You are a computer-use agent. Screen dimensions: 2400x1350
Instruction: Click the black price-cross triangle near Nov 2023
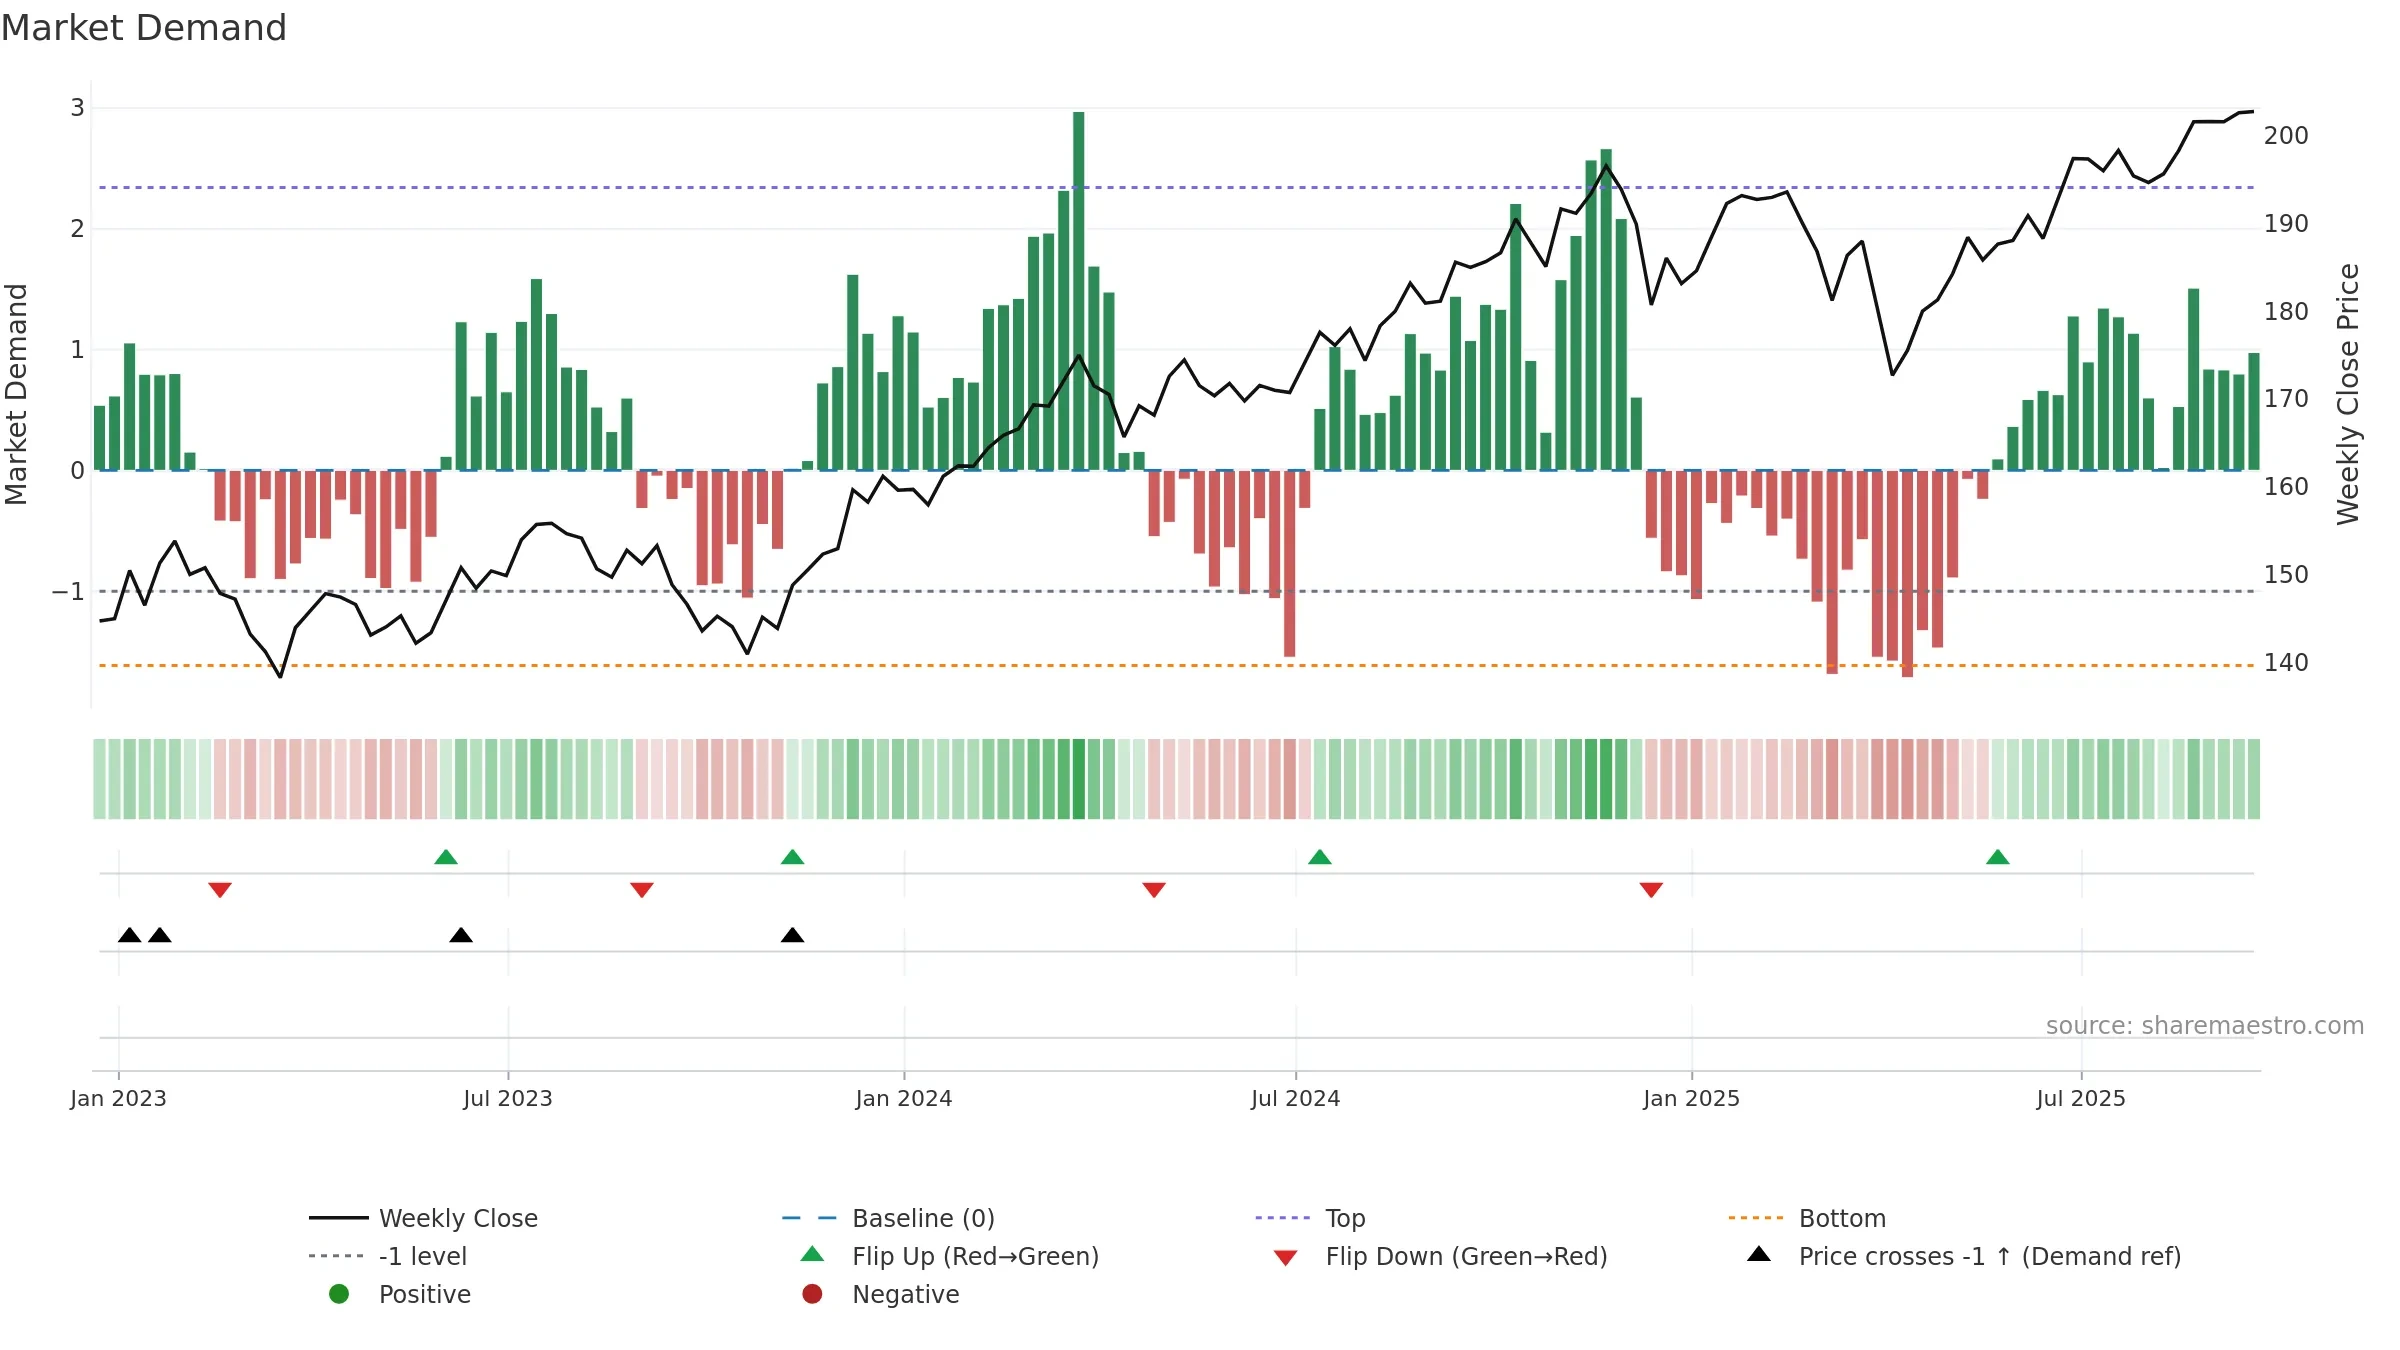[x=792, y=935]
